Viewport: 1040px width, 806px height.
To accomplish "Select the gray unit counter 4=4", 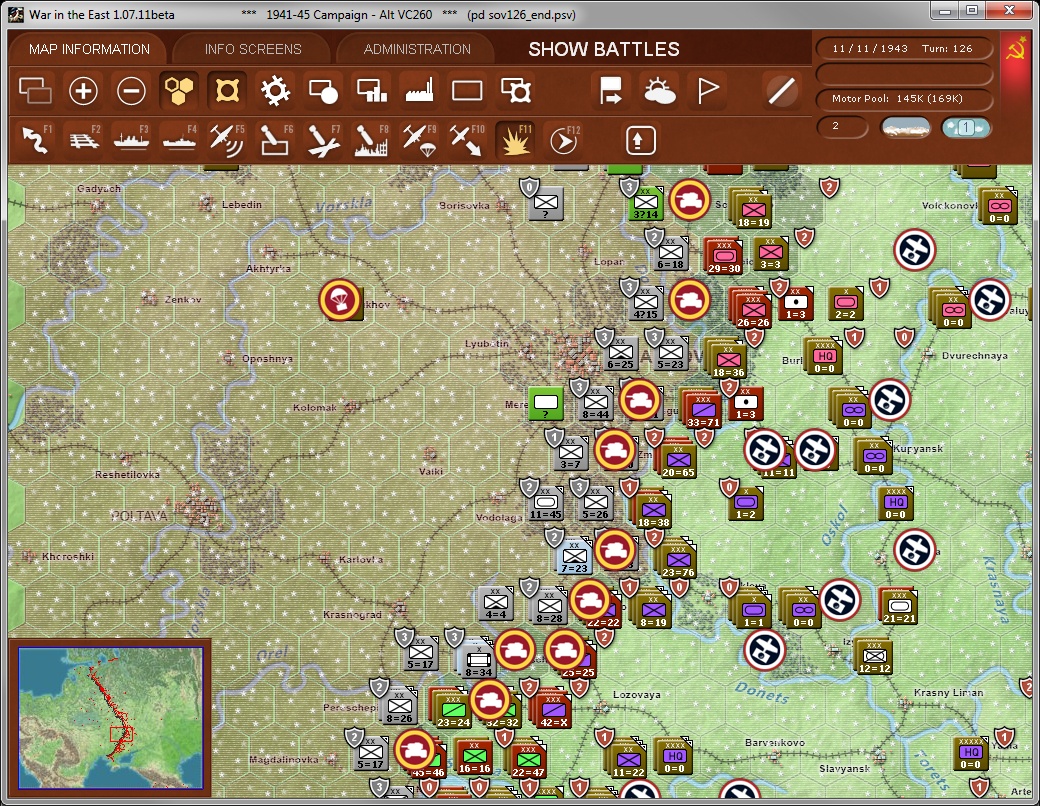I will [x=496, y=604].
